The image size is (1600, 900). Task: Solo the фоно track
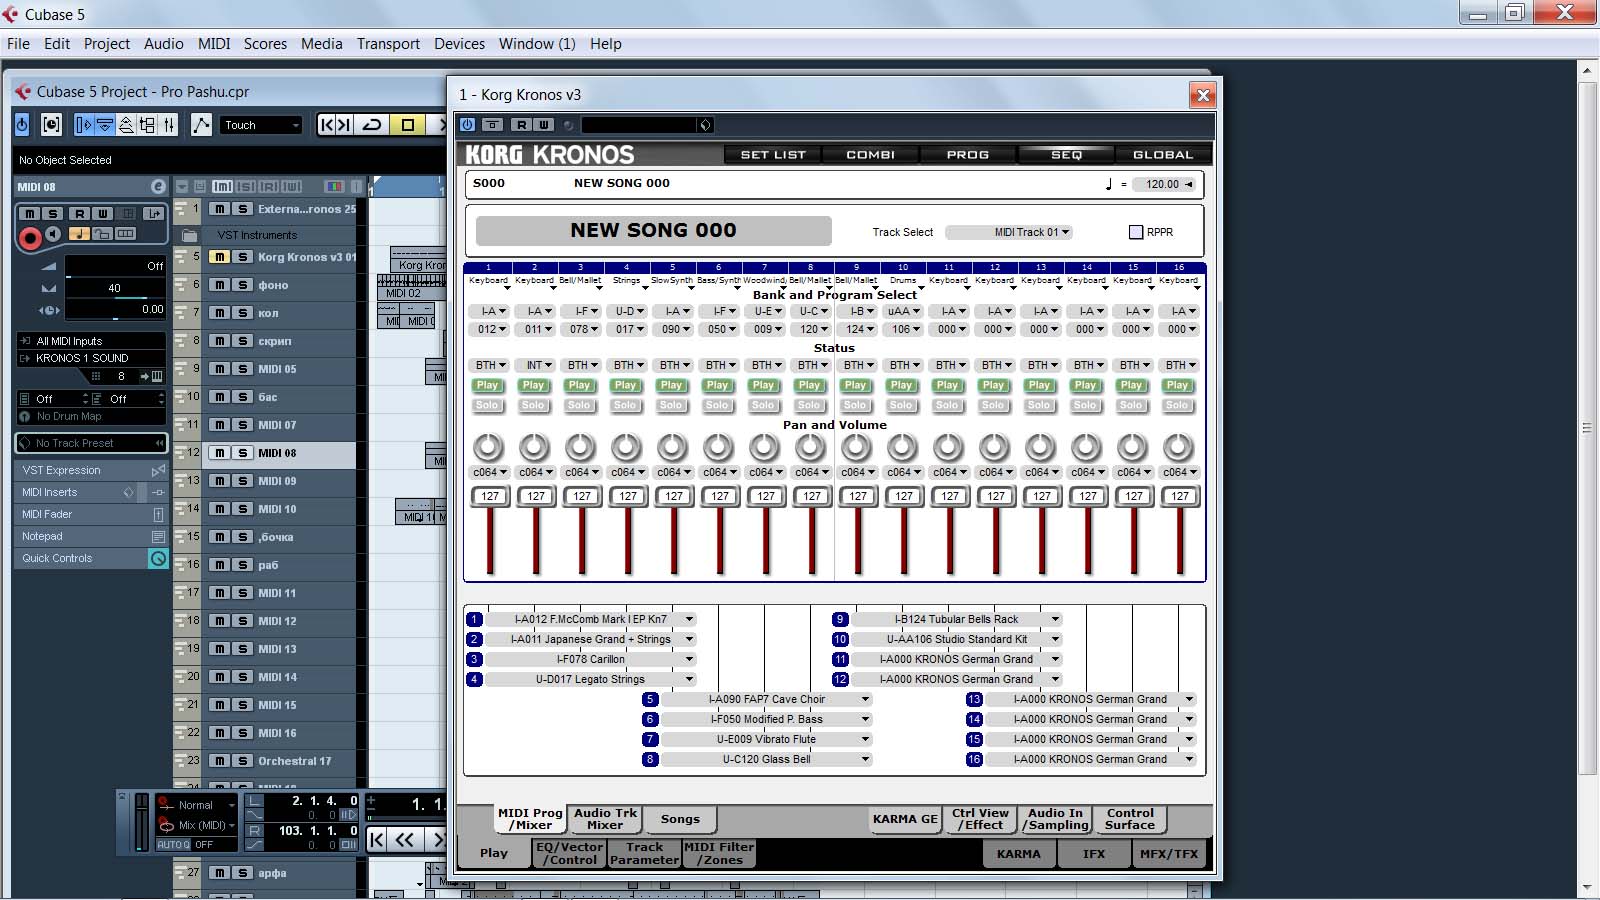coord(242,285)
